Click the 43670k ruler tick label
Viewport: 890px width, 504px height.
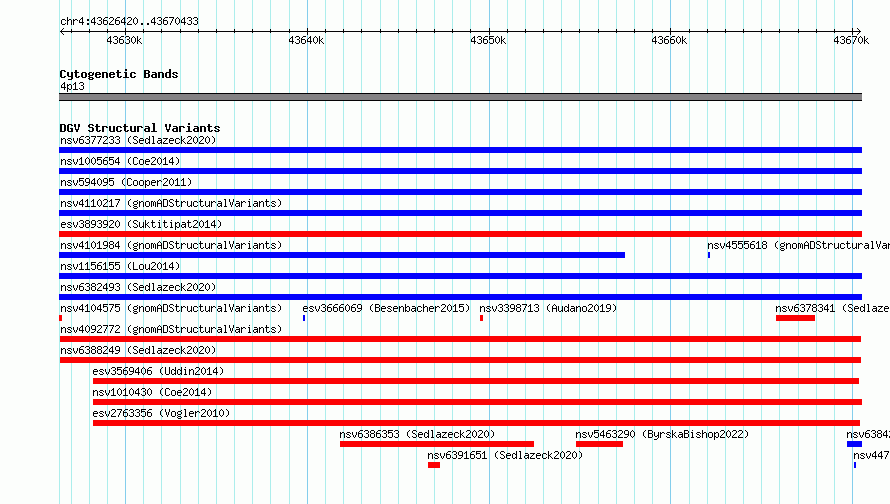coord(851,40)
